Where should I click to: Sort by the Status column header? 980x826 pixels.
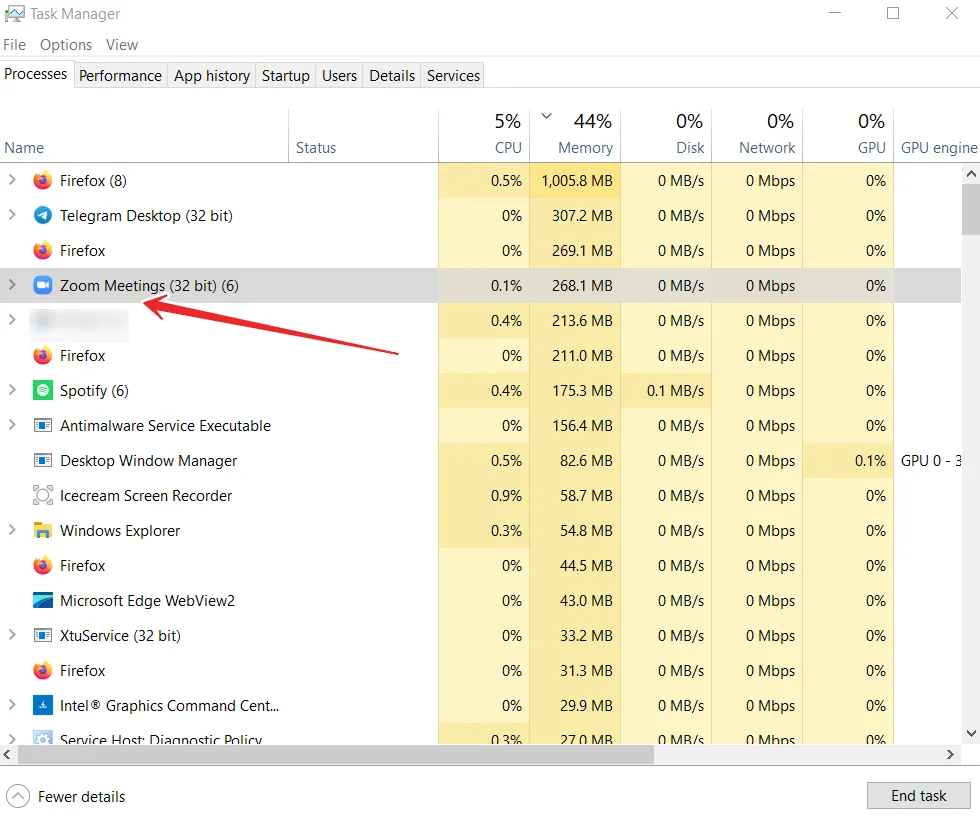[x=363, y=136]
